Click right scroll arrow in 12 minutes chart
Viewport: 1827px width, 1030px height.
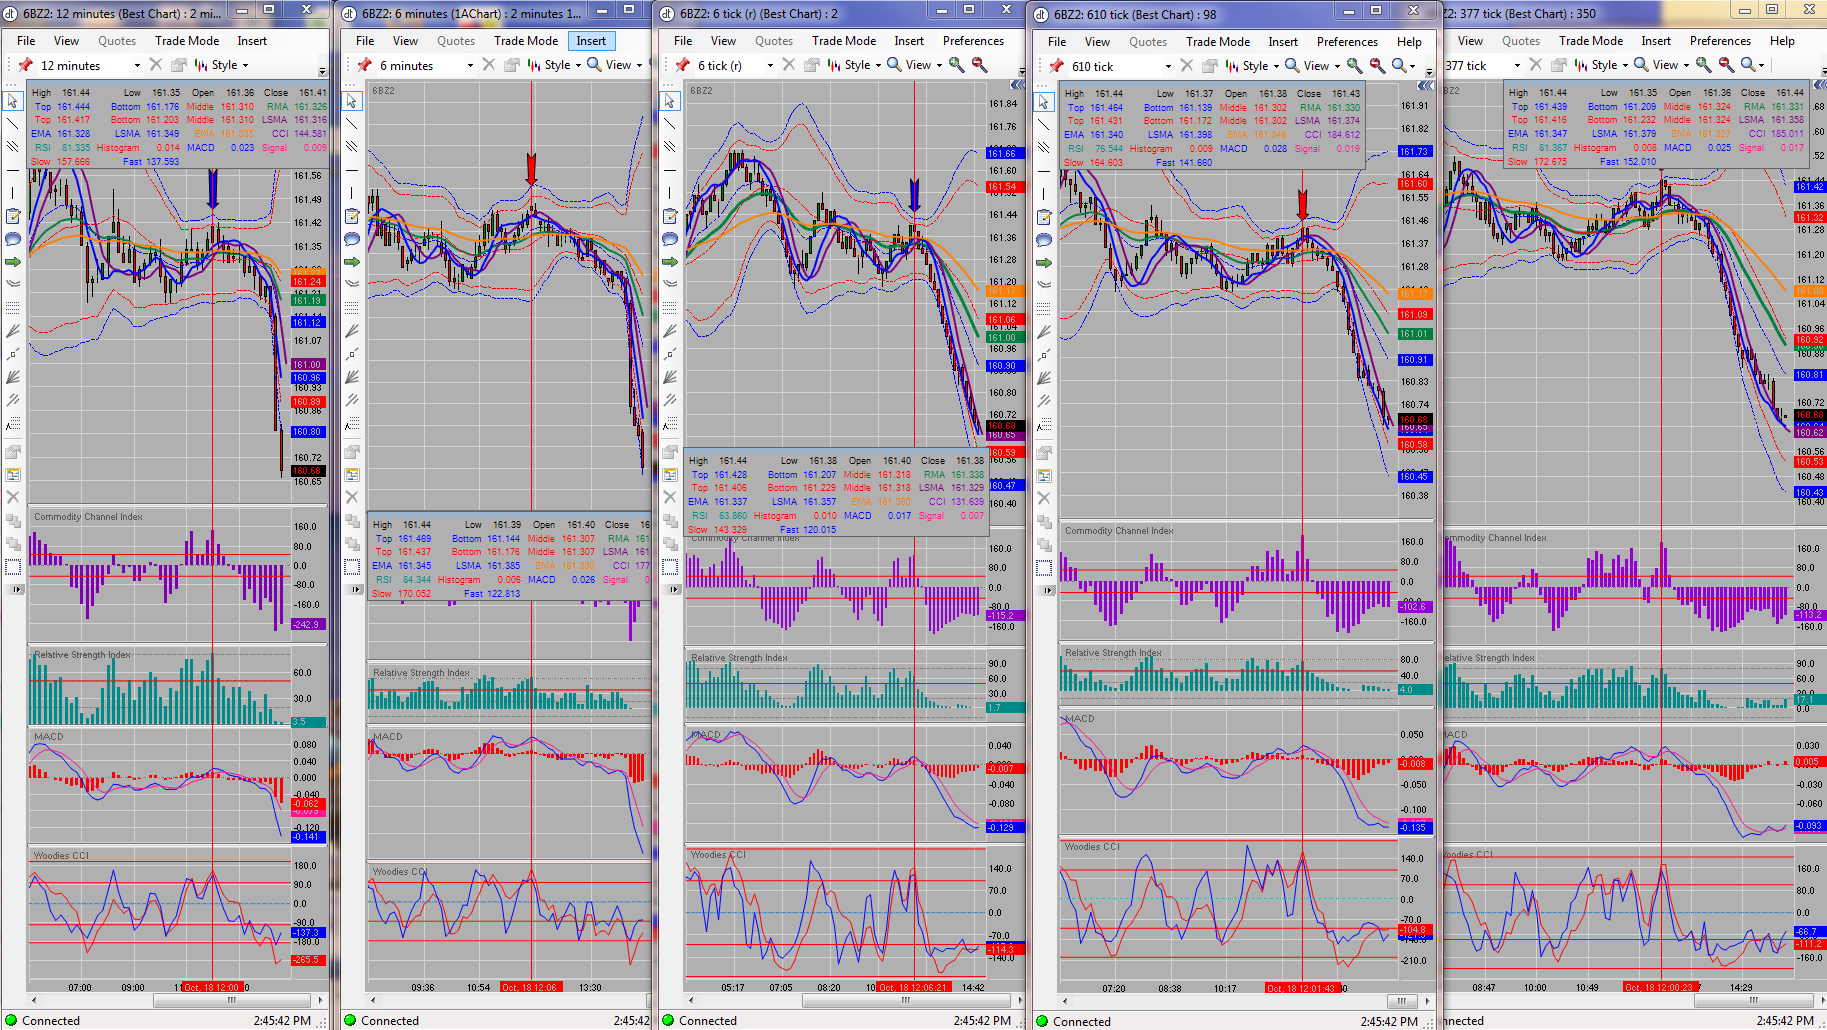coord(321,1000)
